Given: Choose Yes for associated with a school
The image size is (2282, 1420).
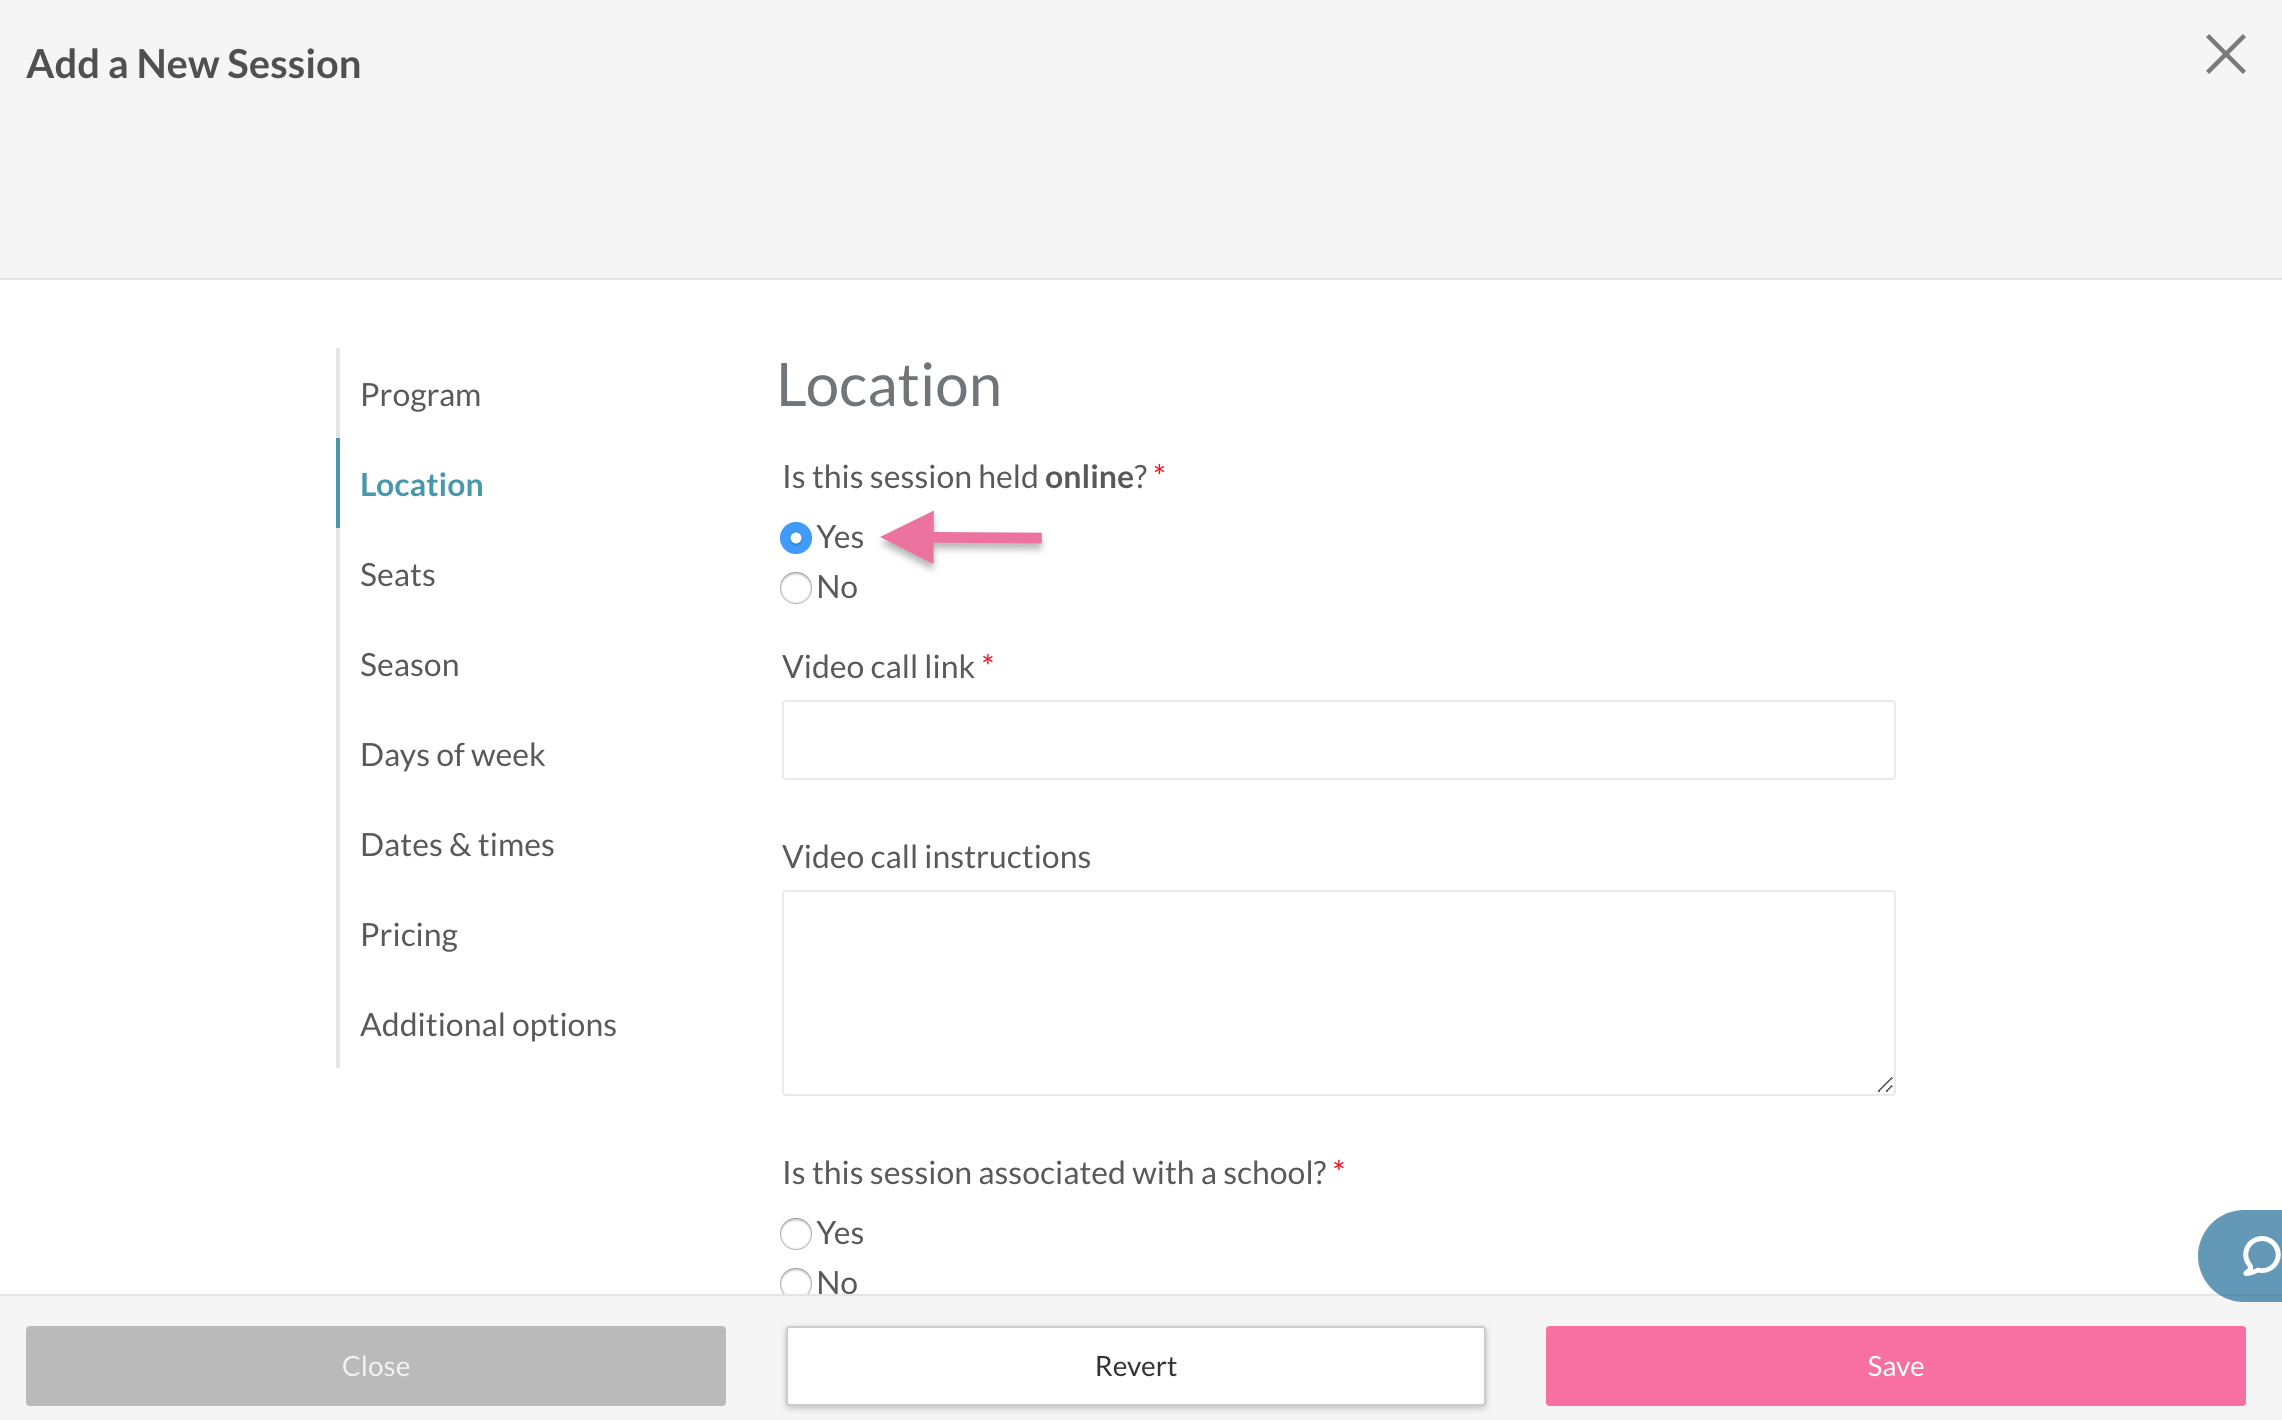Looking at the screenshot, I should 796,1234.
